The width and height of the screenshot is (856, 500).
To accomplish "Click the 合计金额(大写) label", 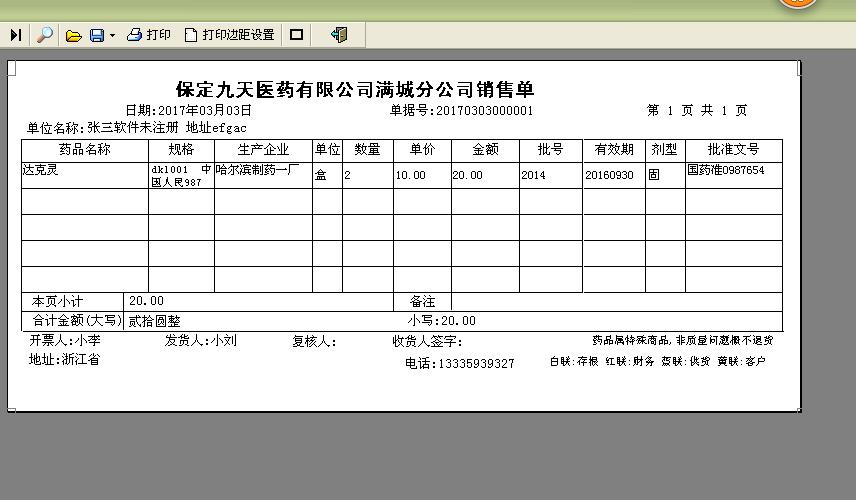I will tap(77, 320).
